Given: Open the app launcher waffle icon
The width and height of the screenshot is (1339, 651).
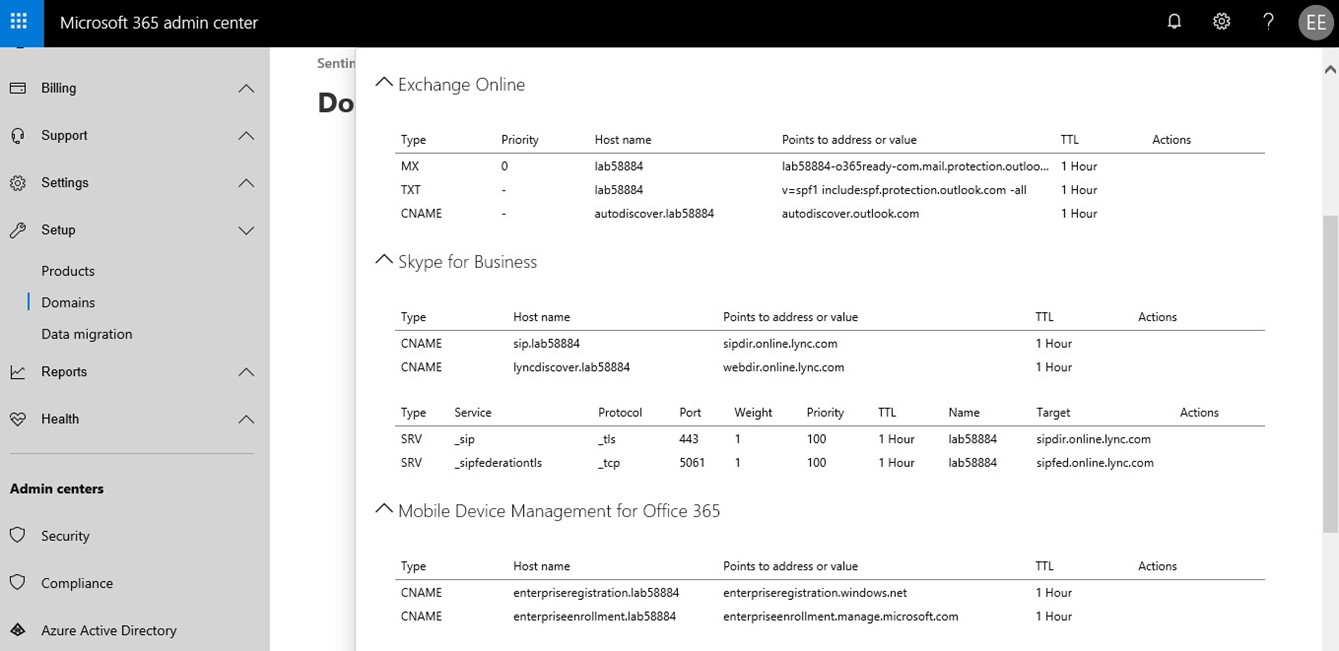Looking at the screenshot, I should point(19,22).
